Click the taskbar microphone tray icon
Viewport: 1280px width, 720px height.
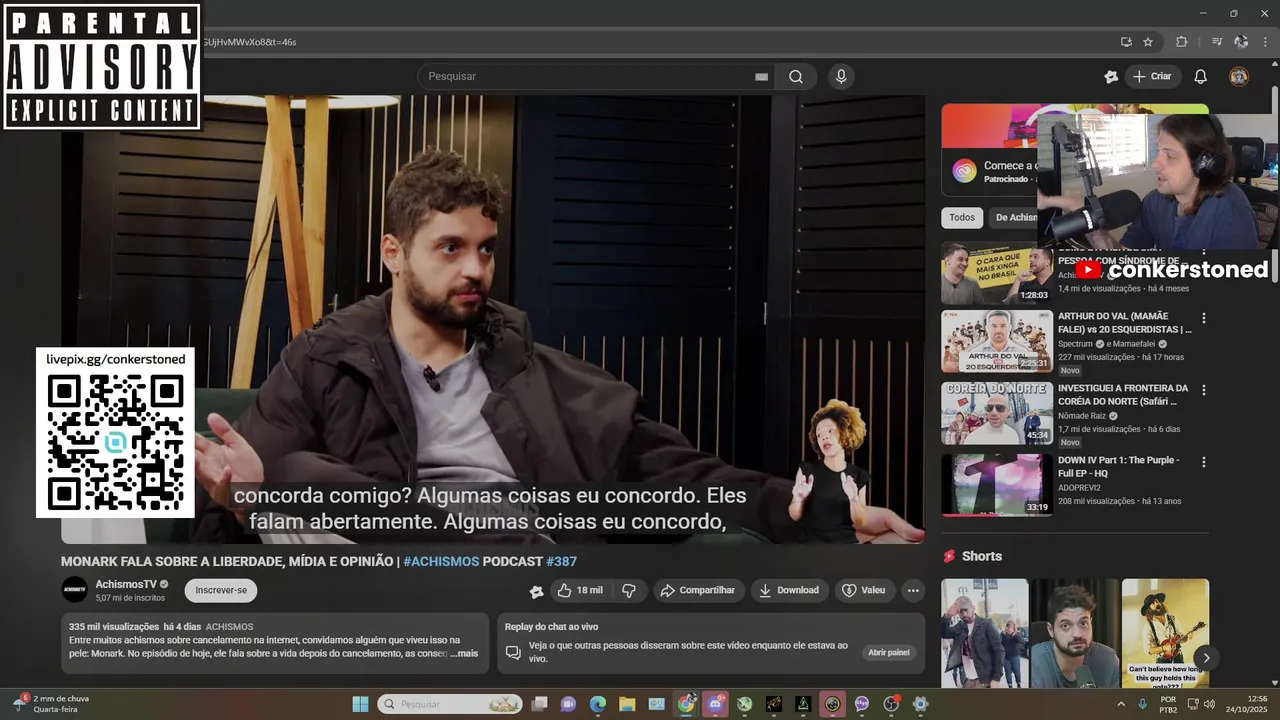1142,704
